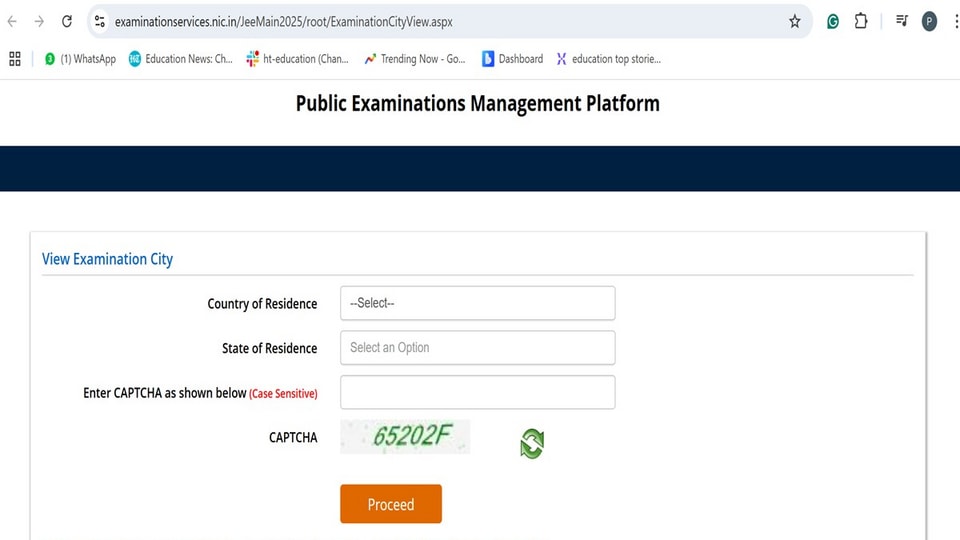Open the Education News bookmark

(181, 59)
